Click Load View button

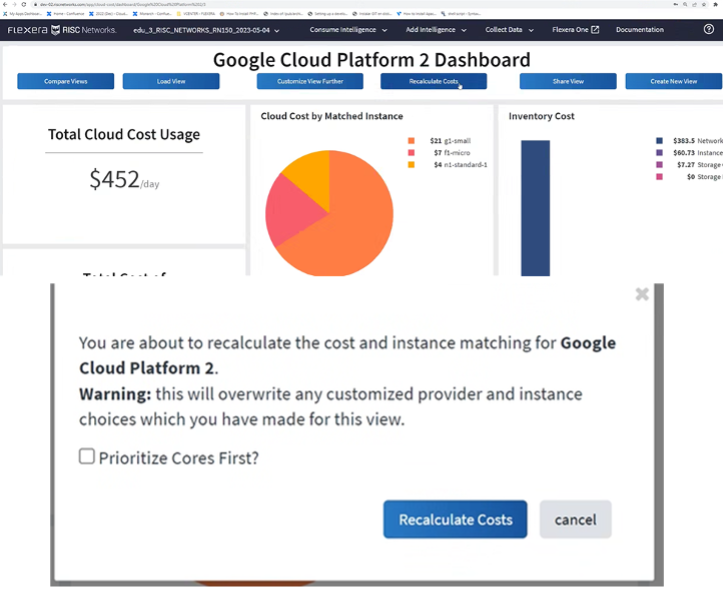tap(171, 81)
